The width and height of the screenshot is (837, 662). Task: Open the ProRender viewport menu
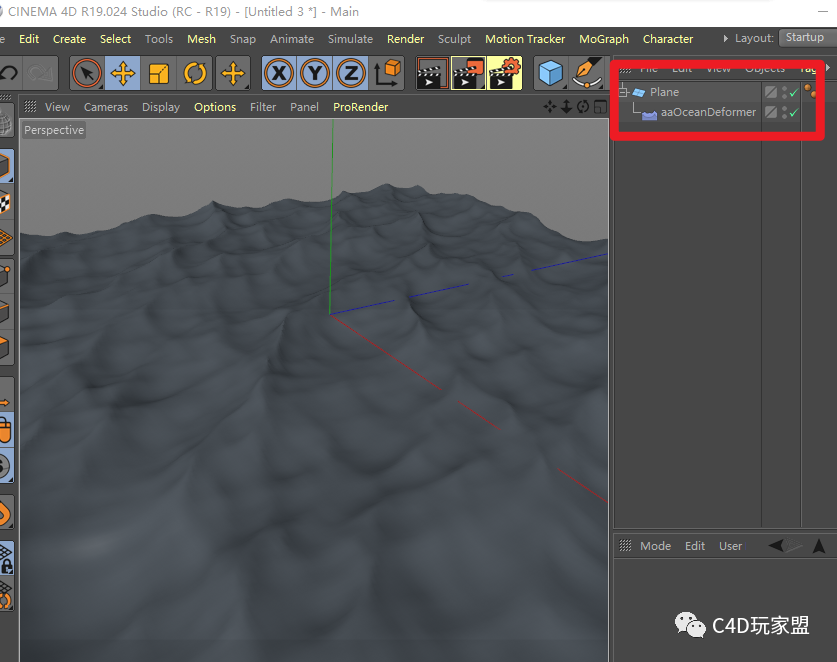360,107
